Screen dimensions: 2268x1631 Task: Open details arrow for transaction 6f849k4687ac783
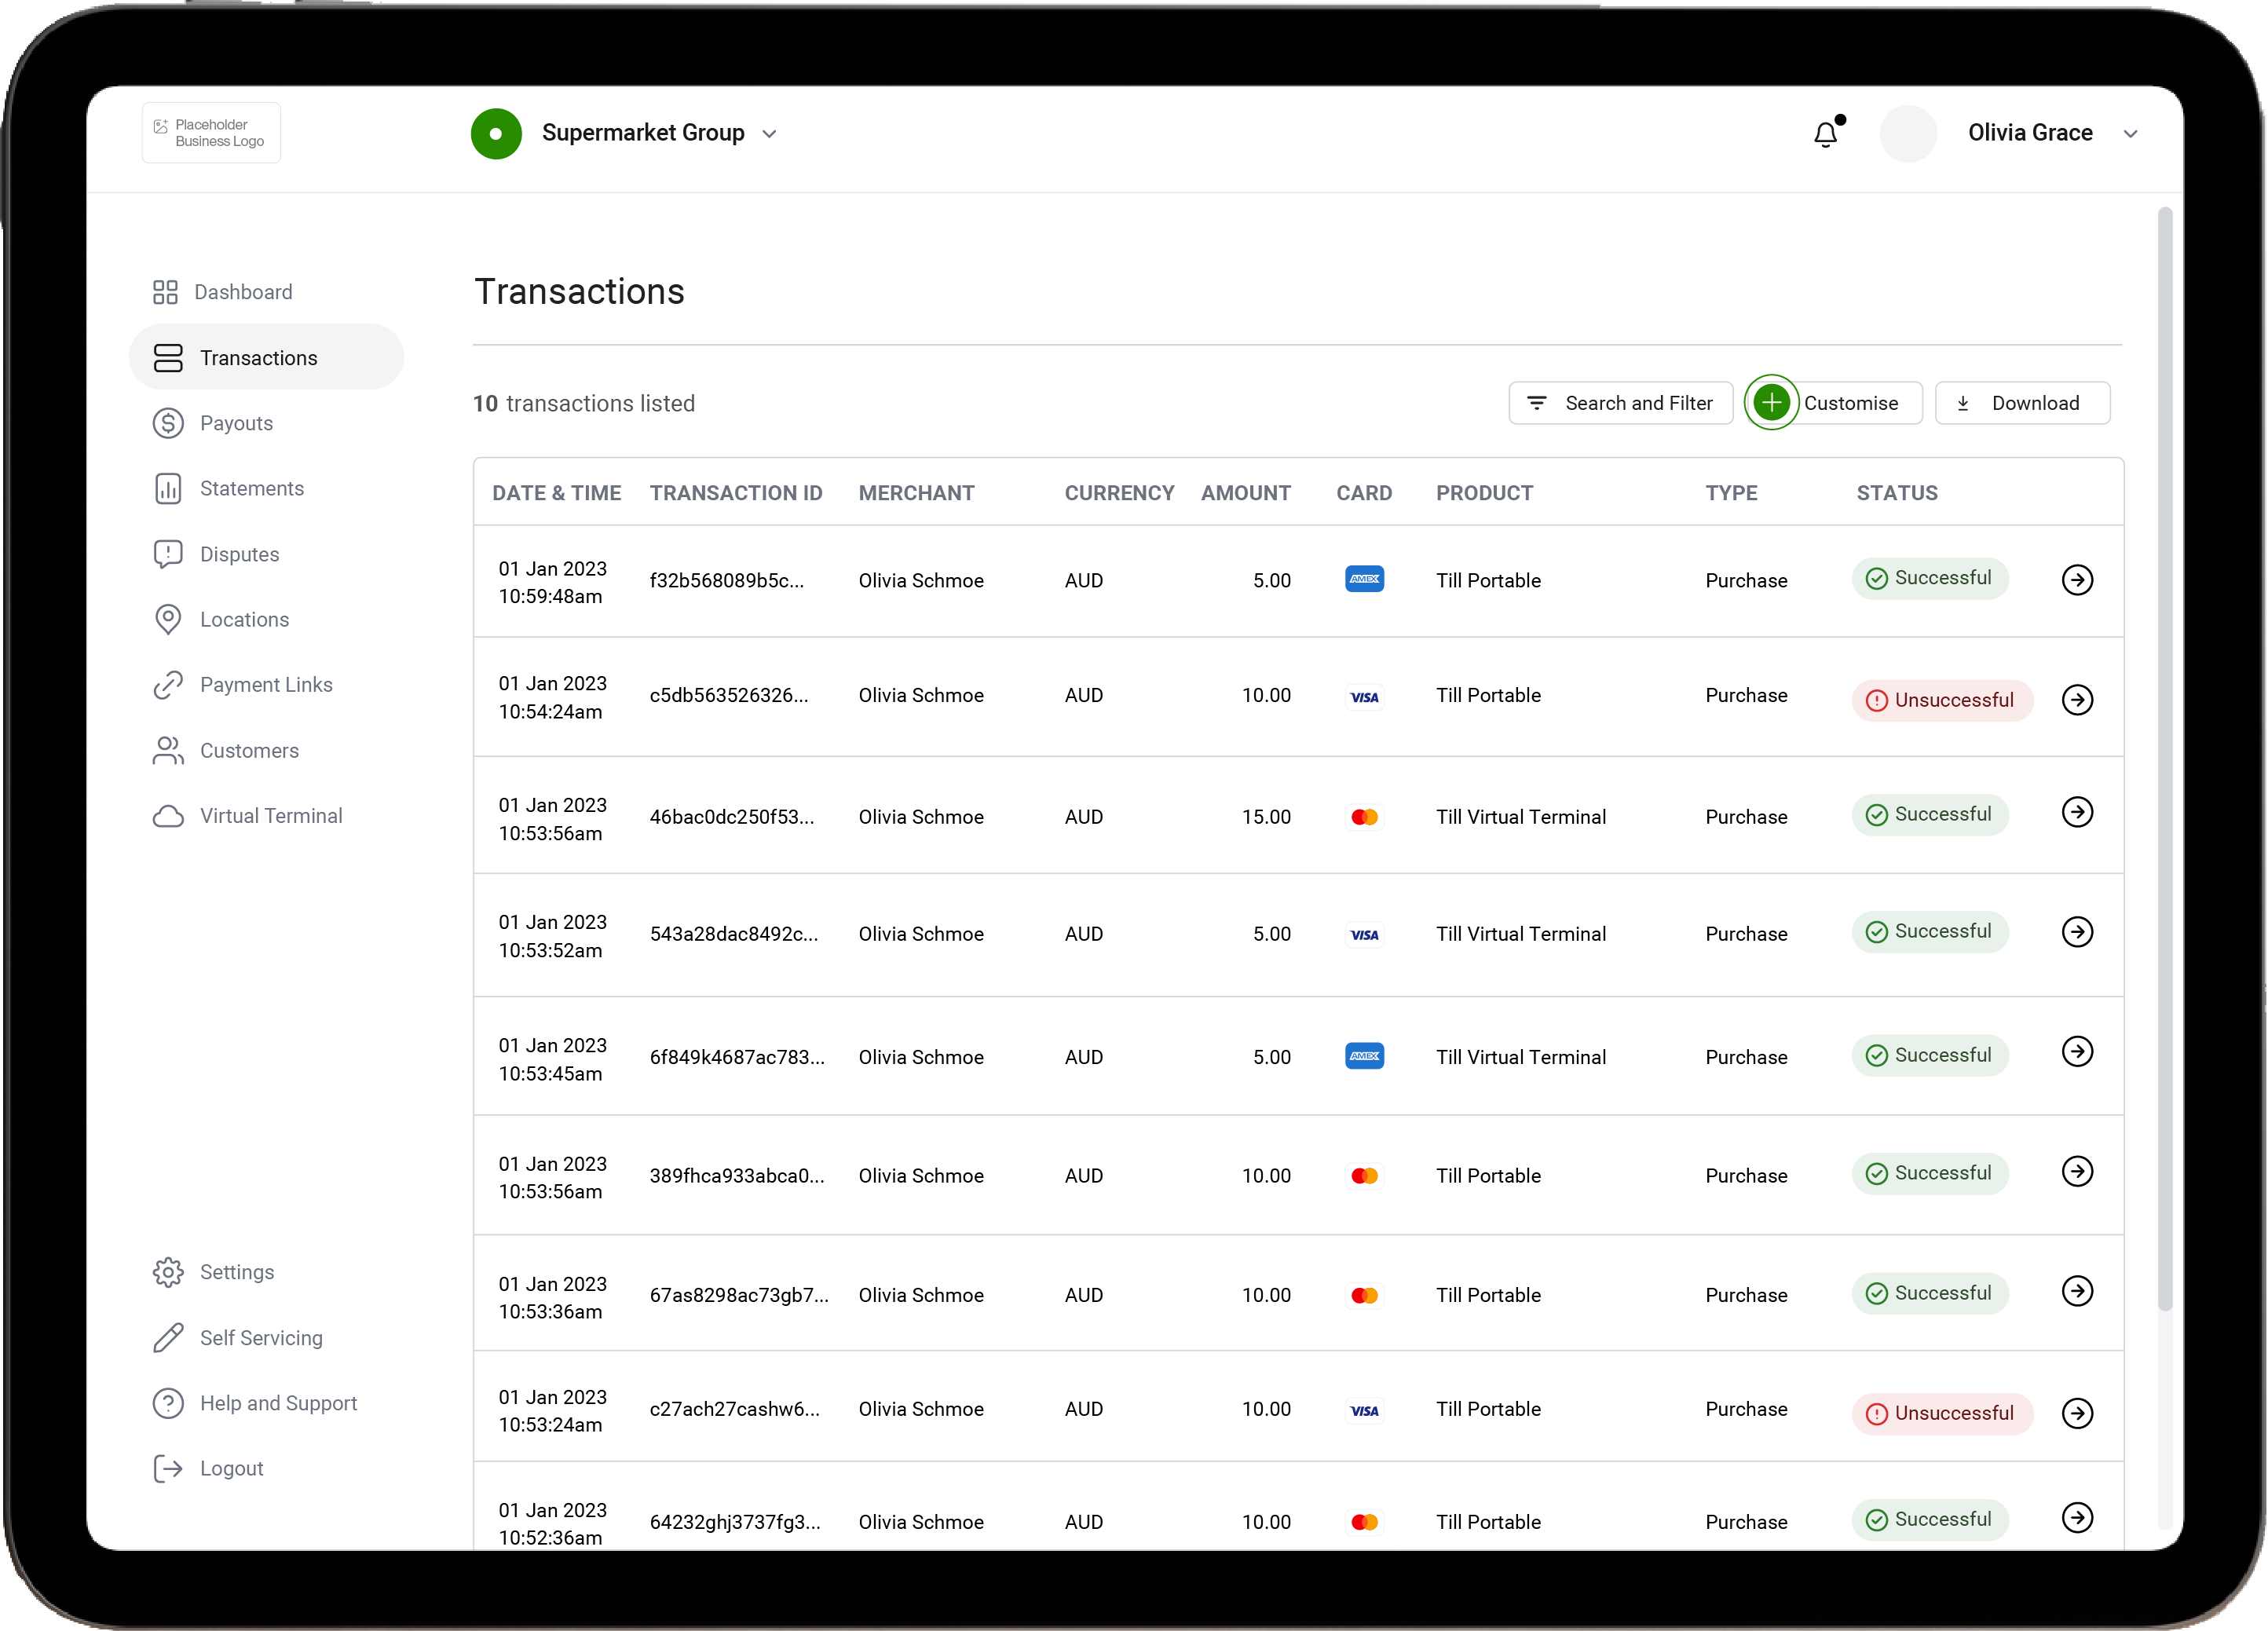[x=2077, y=1052]
